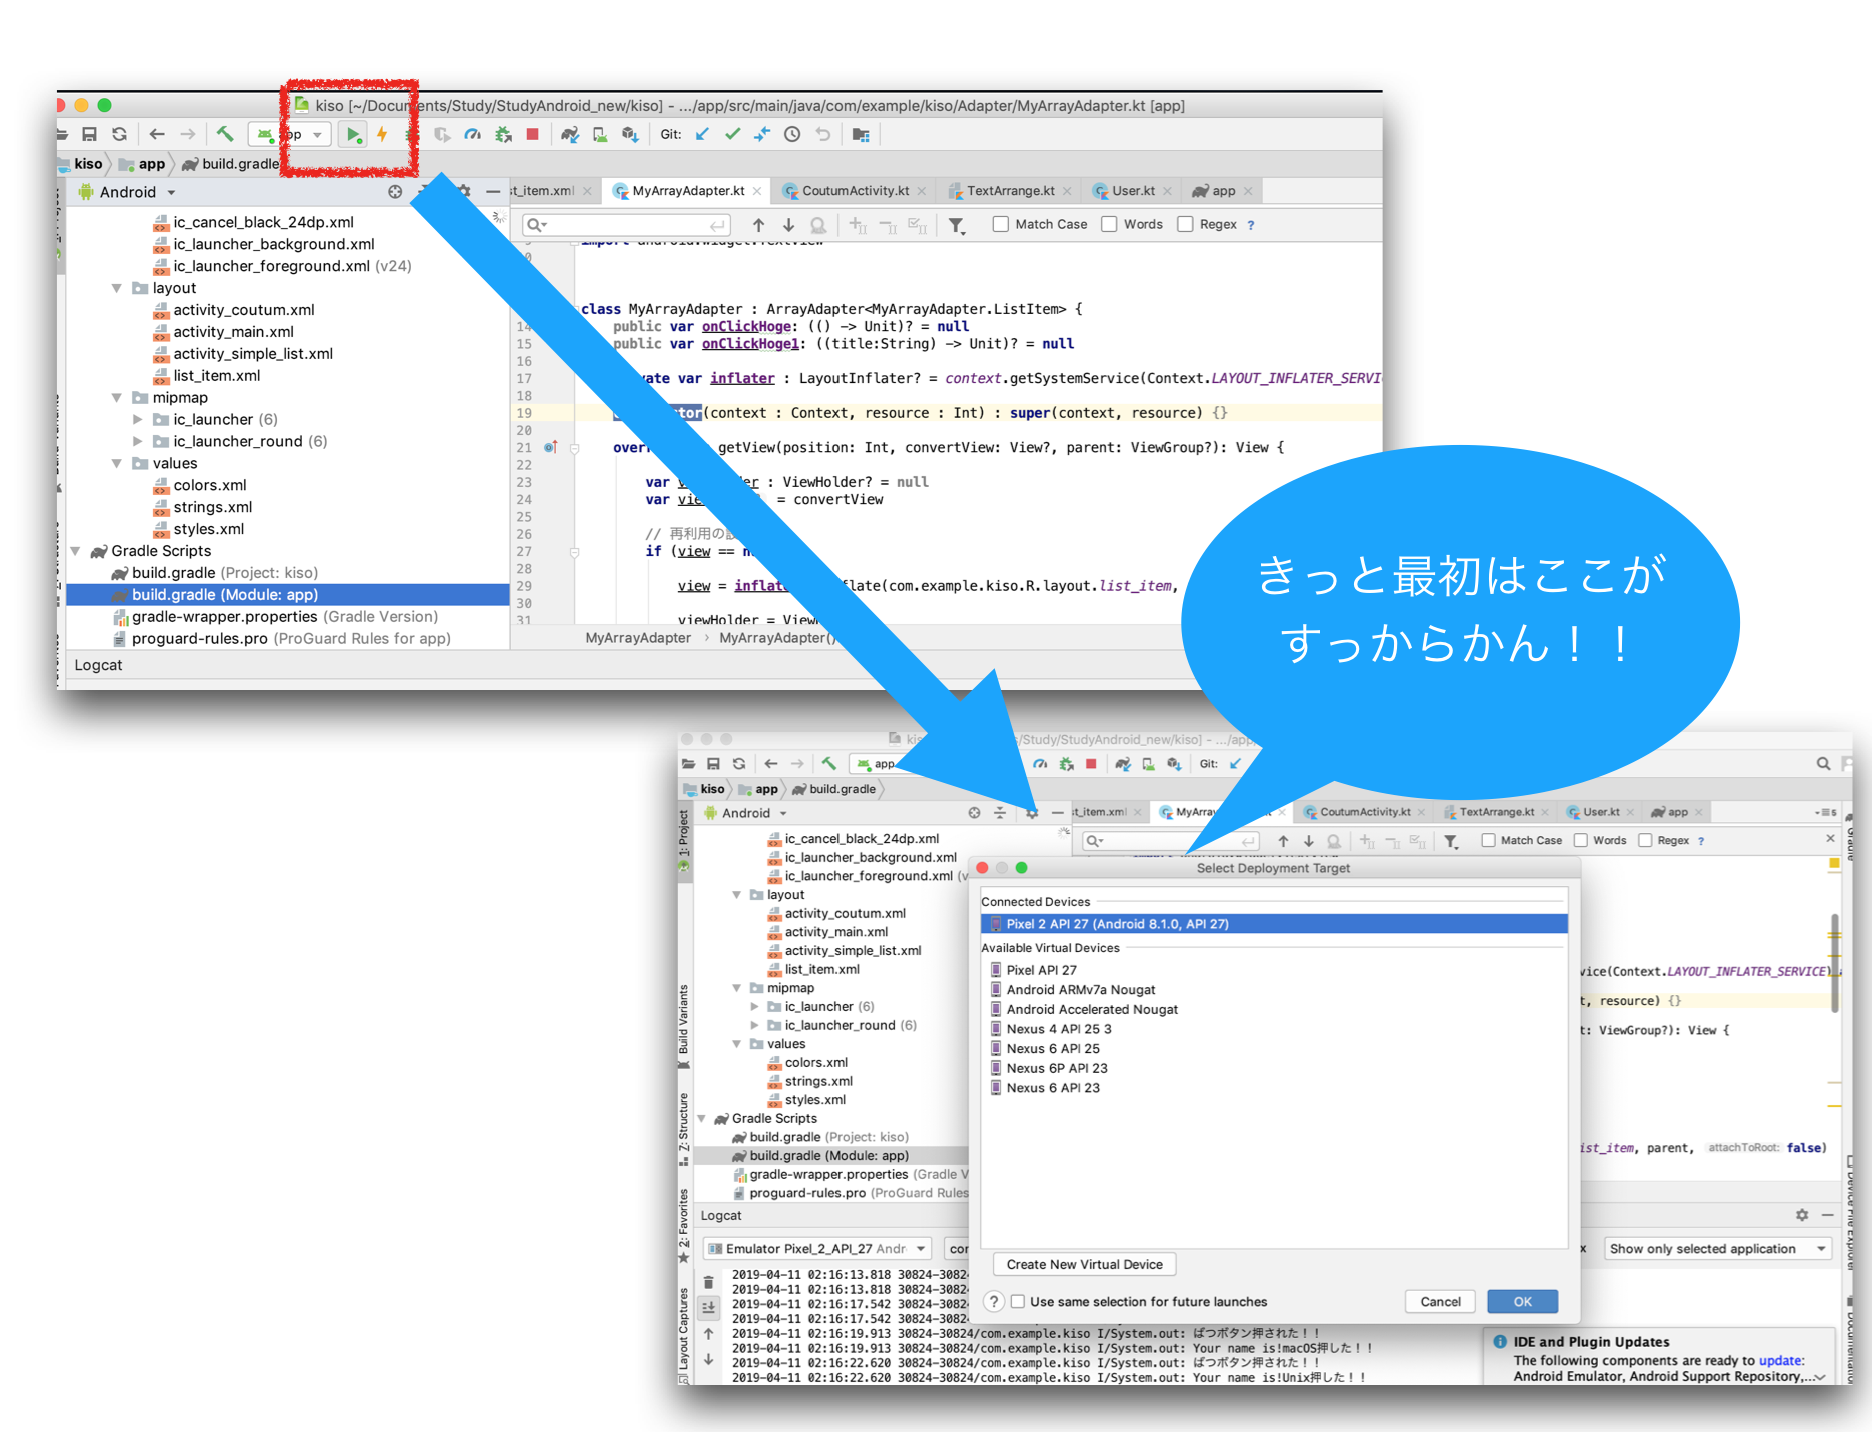The height and width of the screenshot is (1432, 1872).
Task: Open the Emulator Pixel_2_API_27 device dropdown in Logcat
Action: click(816, 1248)
